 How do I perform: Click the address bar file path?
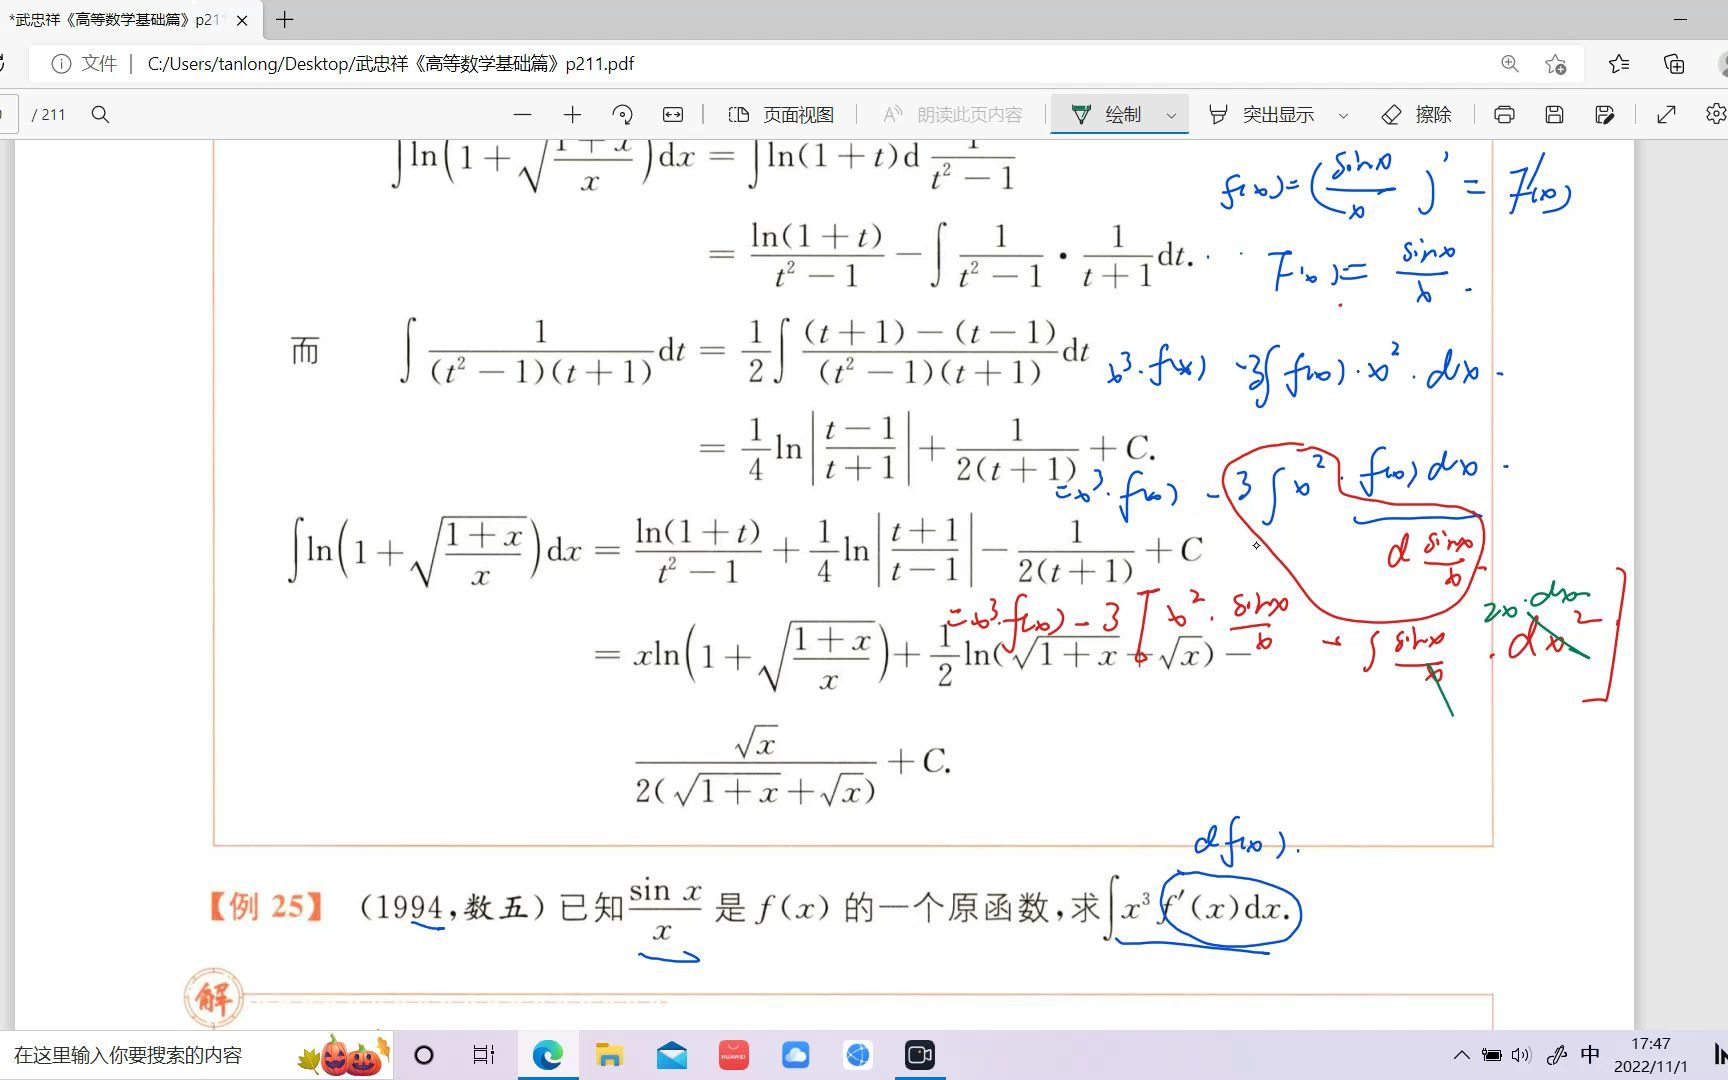391,64
